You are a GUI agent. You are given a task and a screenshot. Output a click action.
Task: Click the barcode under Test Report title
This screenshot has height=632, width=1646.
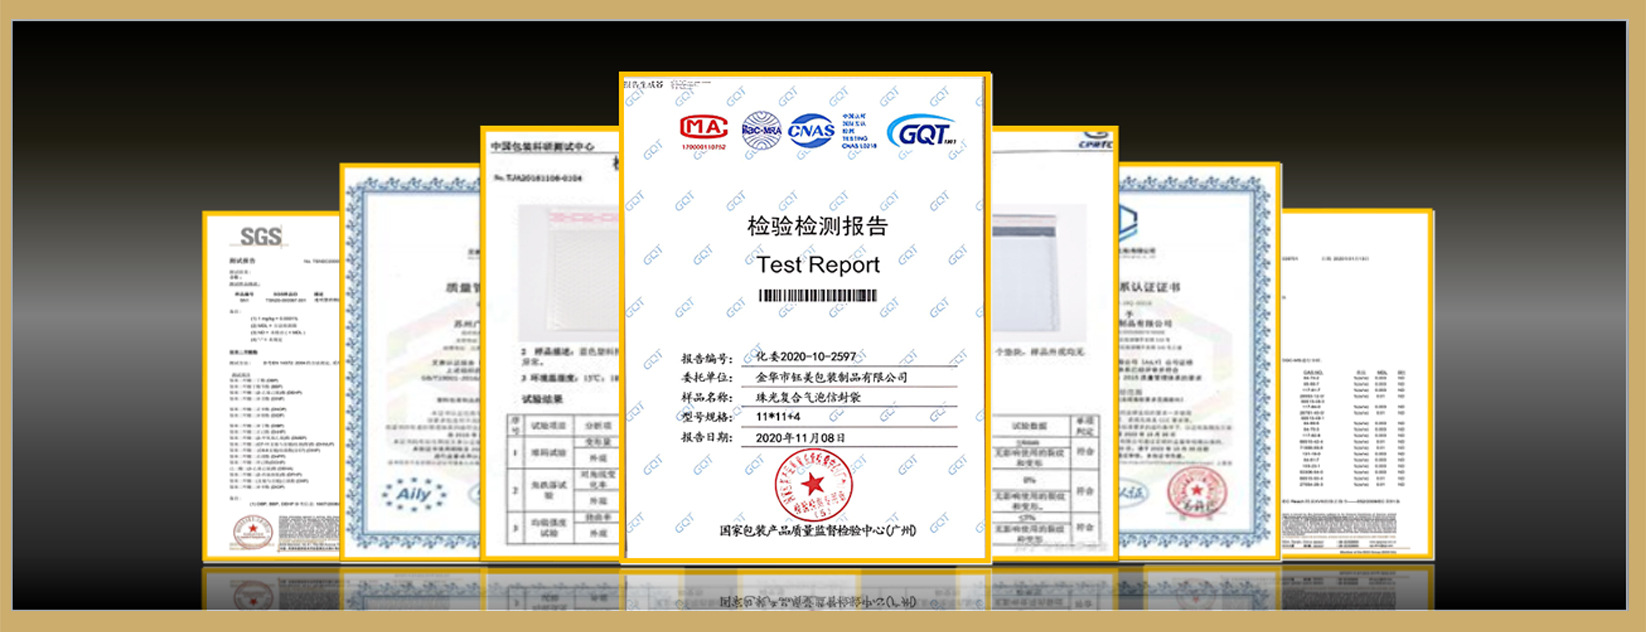click(x=817, y=295)
